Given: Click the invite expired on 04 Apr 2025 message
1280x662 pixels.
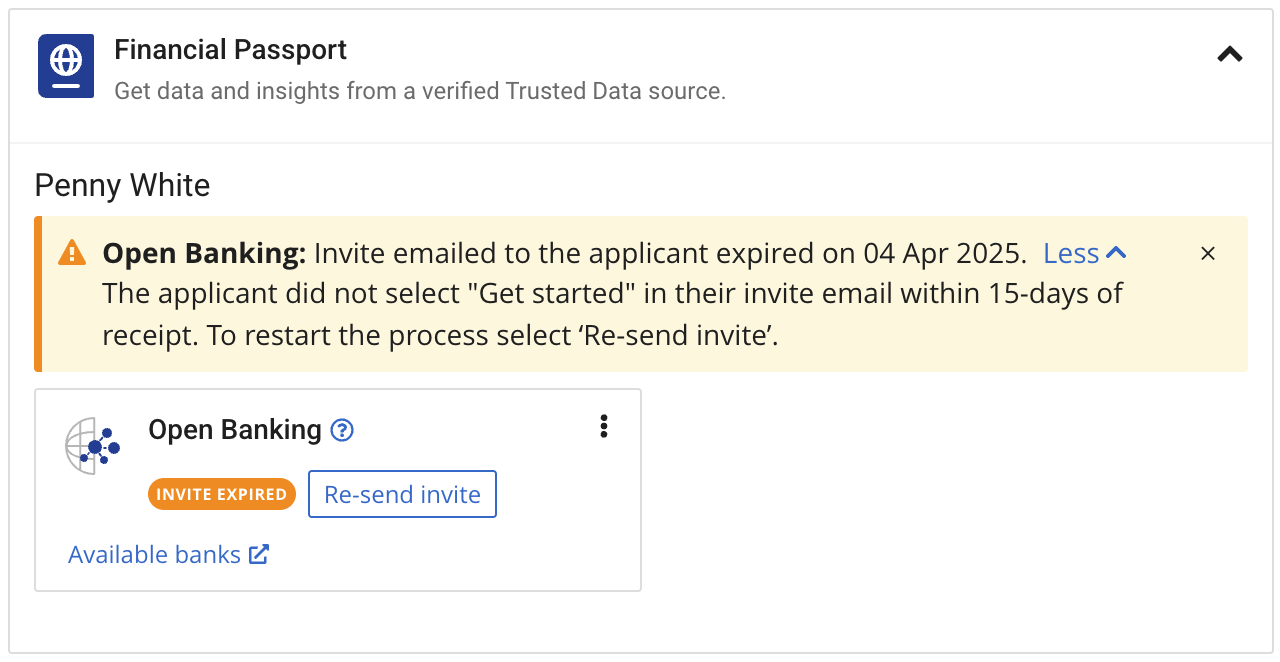Looking at the screenshot, I should [670, 254].
